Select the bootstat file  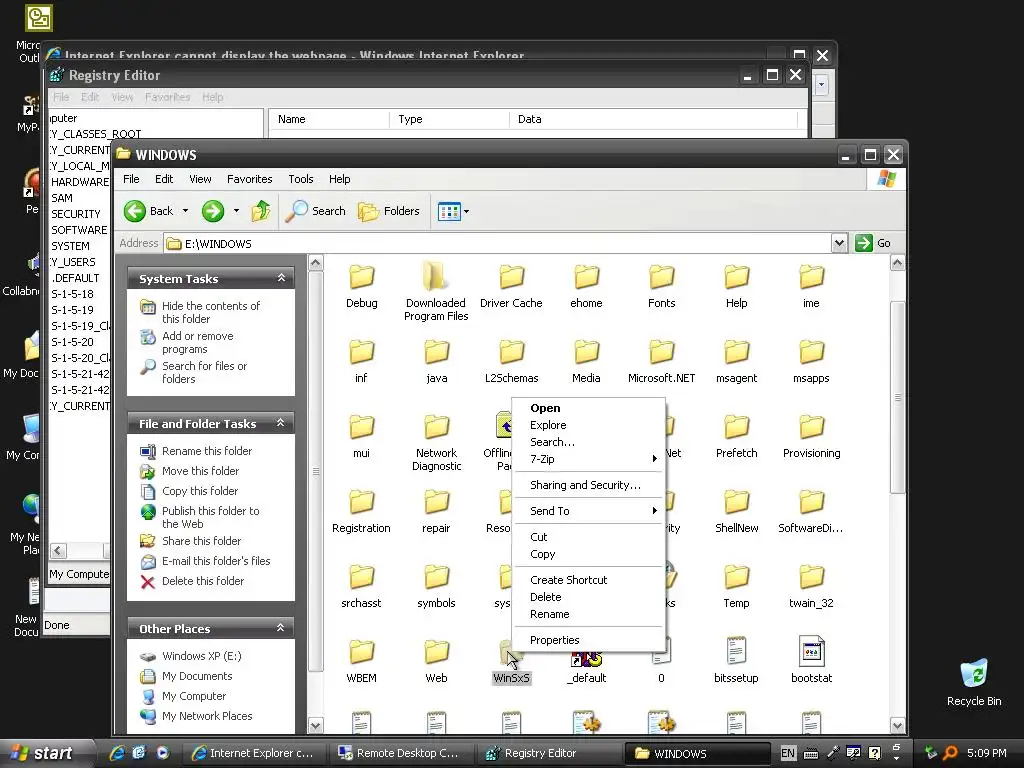coord(811,660)
